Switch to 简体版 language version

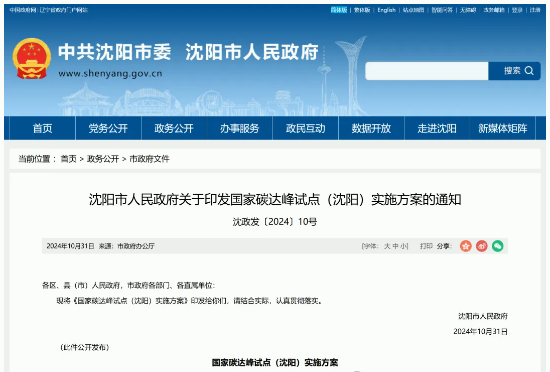click(x=339, y=10)
